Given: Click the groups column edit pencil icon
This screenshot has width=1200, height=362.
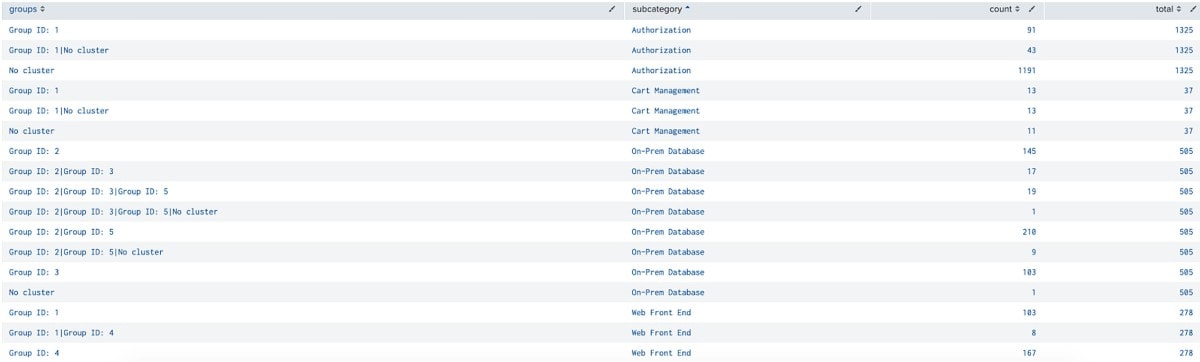Looking at the screenshot, I should 612,9.
